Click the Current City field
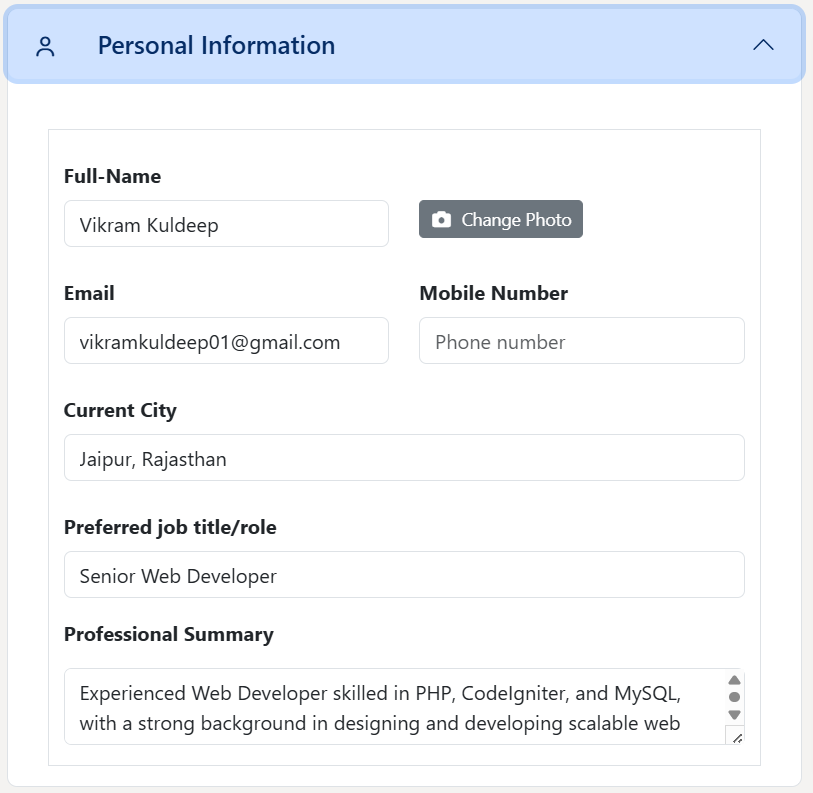This screenshot has width=813, height=793. (x=404, y=458)
